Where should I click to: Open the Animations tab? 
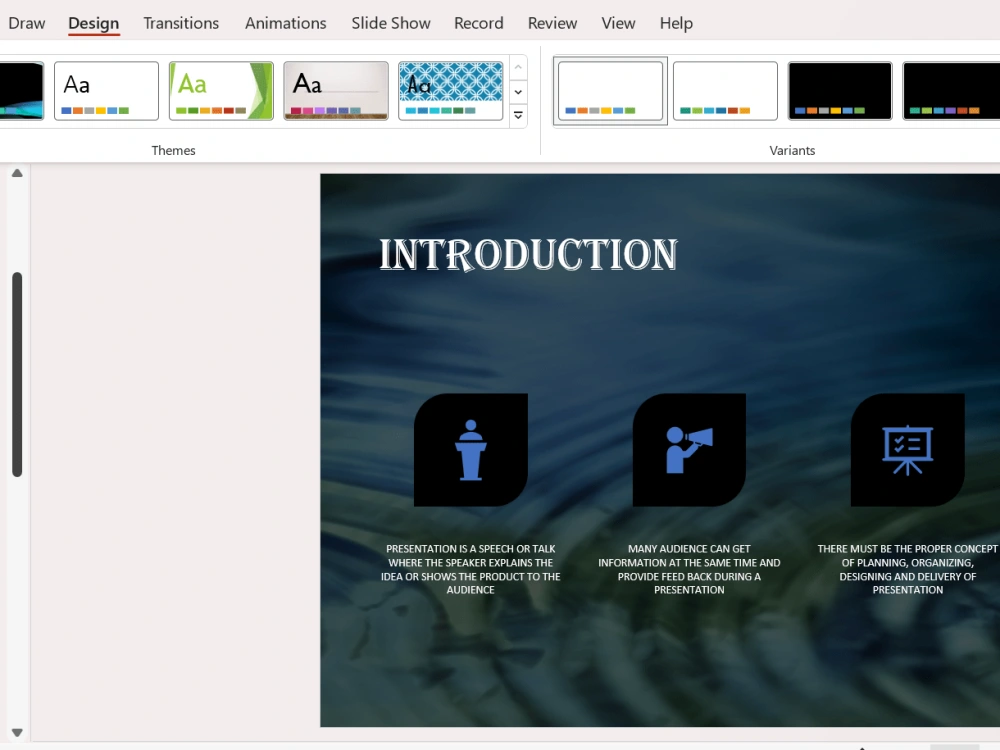pyautogui.click(x=286, y=23)
